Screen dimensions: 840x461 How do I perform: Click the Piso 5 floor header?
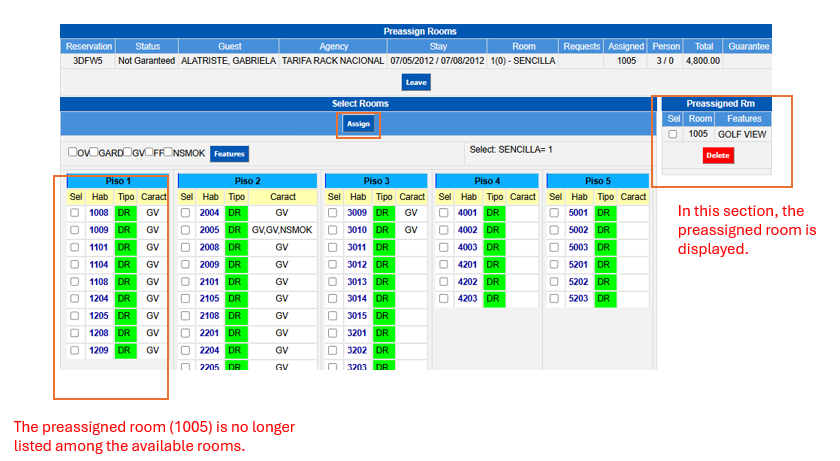tap(597, 181)
